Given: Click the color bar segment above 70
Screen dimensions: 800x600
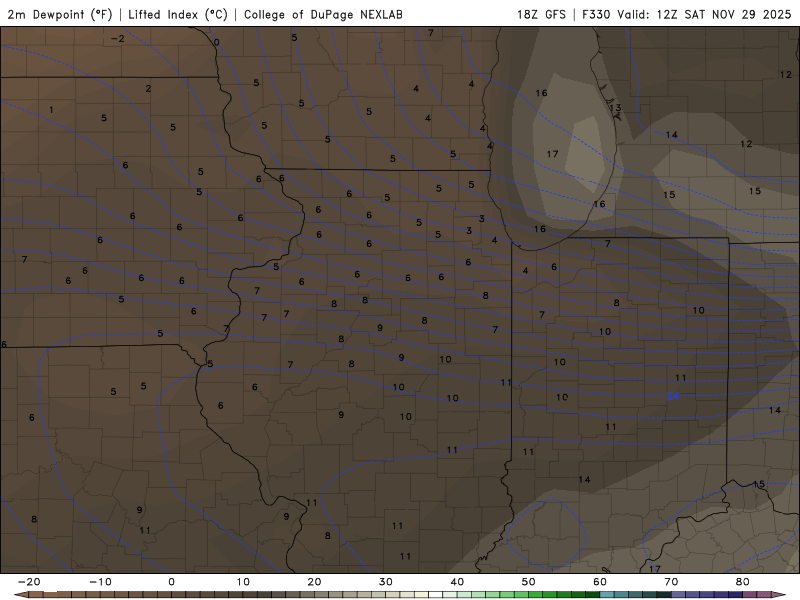Looking at the screenshot, I should point(679,595).
